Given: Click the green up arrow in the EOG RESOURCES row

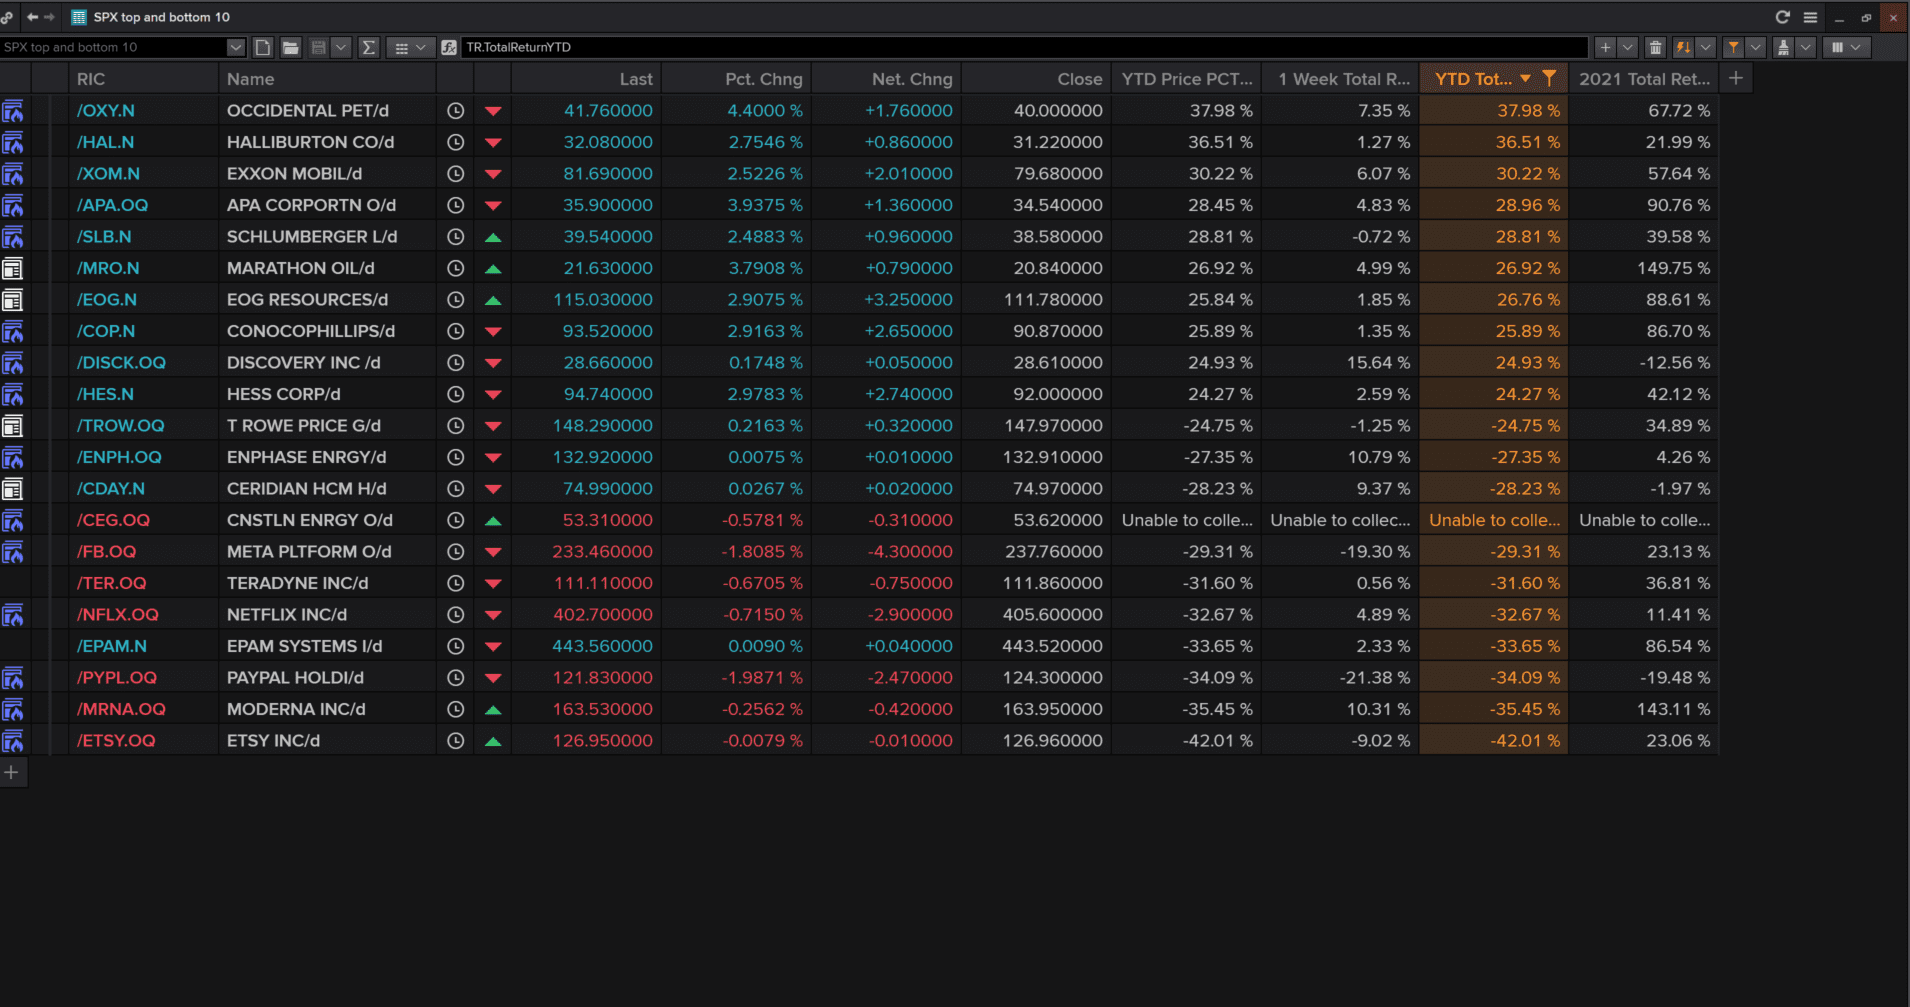Looking at the screenshot, I should [x=493, y=300].
